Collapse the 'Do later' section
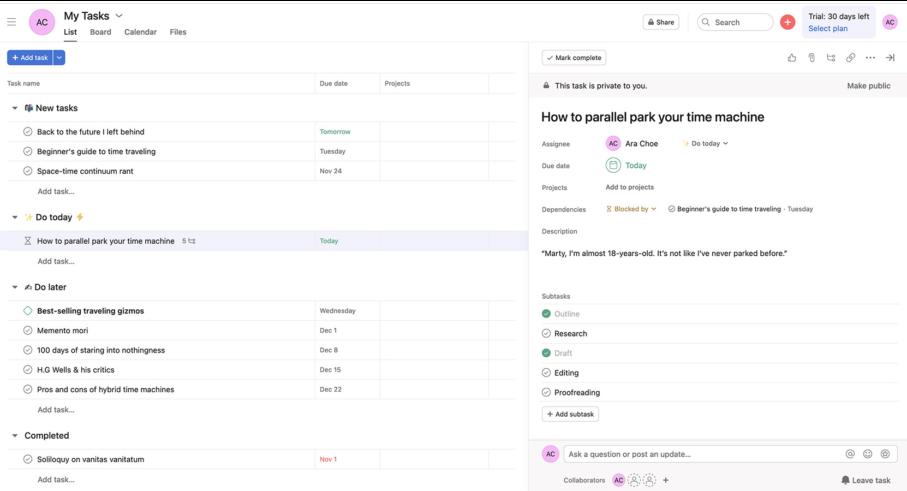Viewport: 907px width, 491px height. (15, 287)
